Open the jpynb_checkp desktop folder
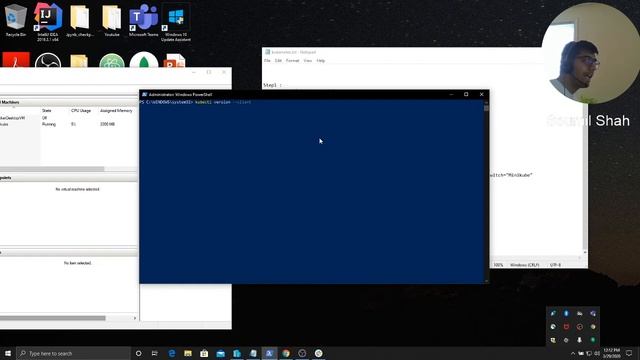 click(x=80, y=20)
